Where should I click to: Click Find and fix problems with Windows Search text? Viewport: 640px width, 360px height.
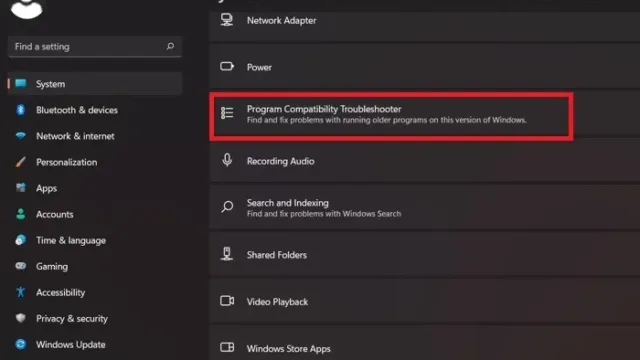pyautogui.click(x=324, y=214)
